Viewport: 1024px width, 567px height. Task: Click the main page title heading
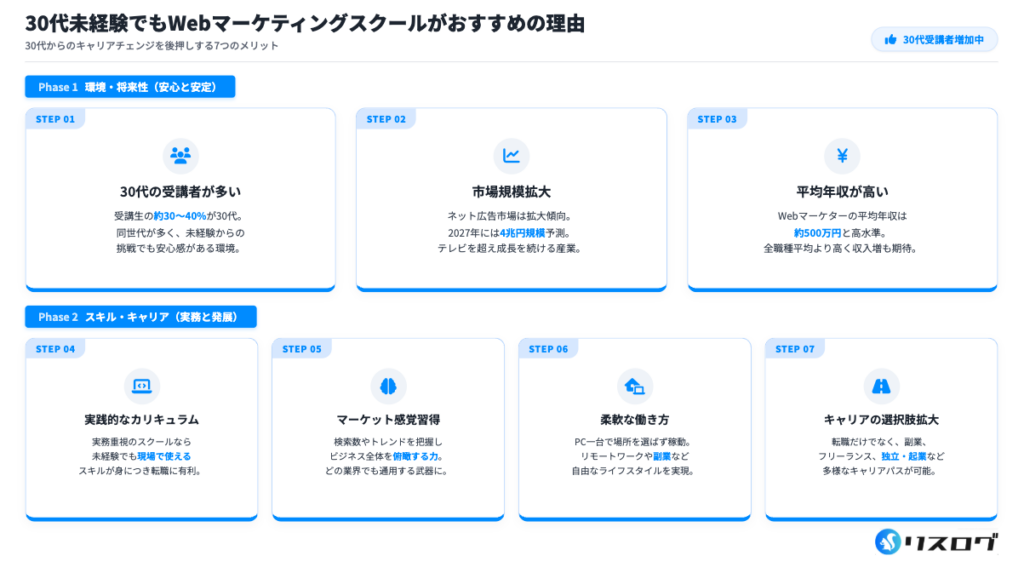[x=305, y=22]
